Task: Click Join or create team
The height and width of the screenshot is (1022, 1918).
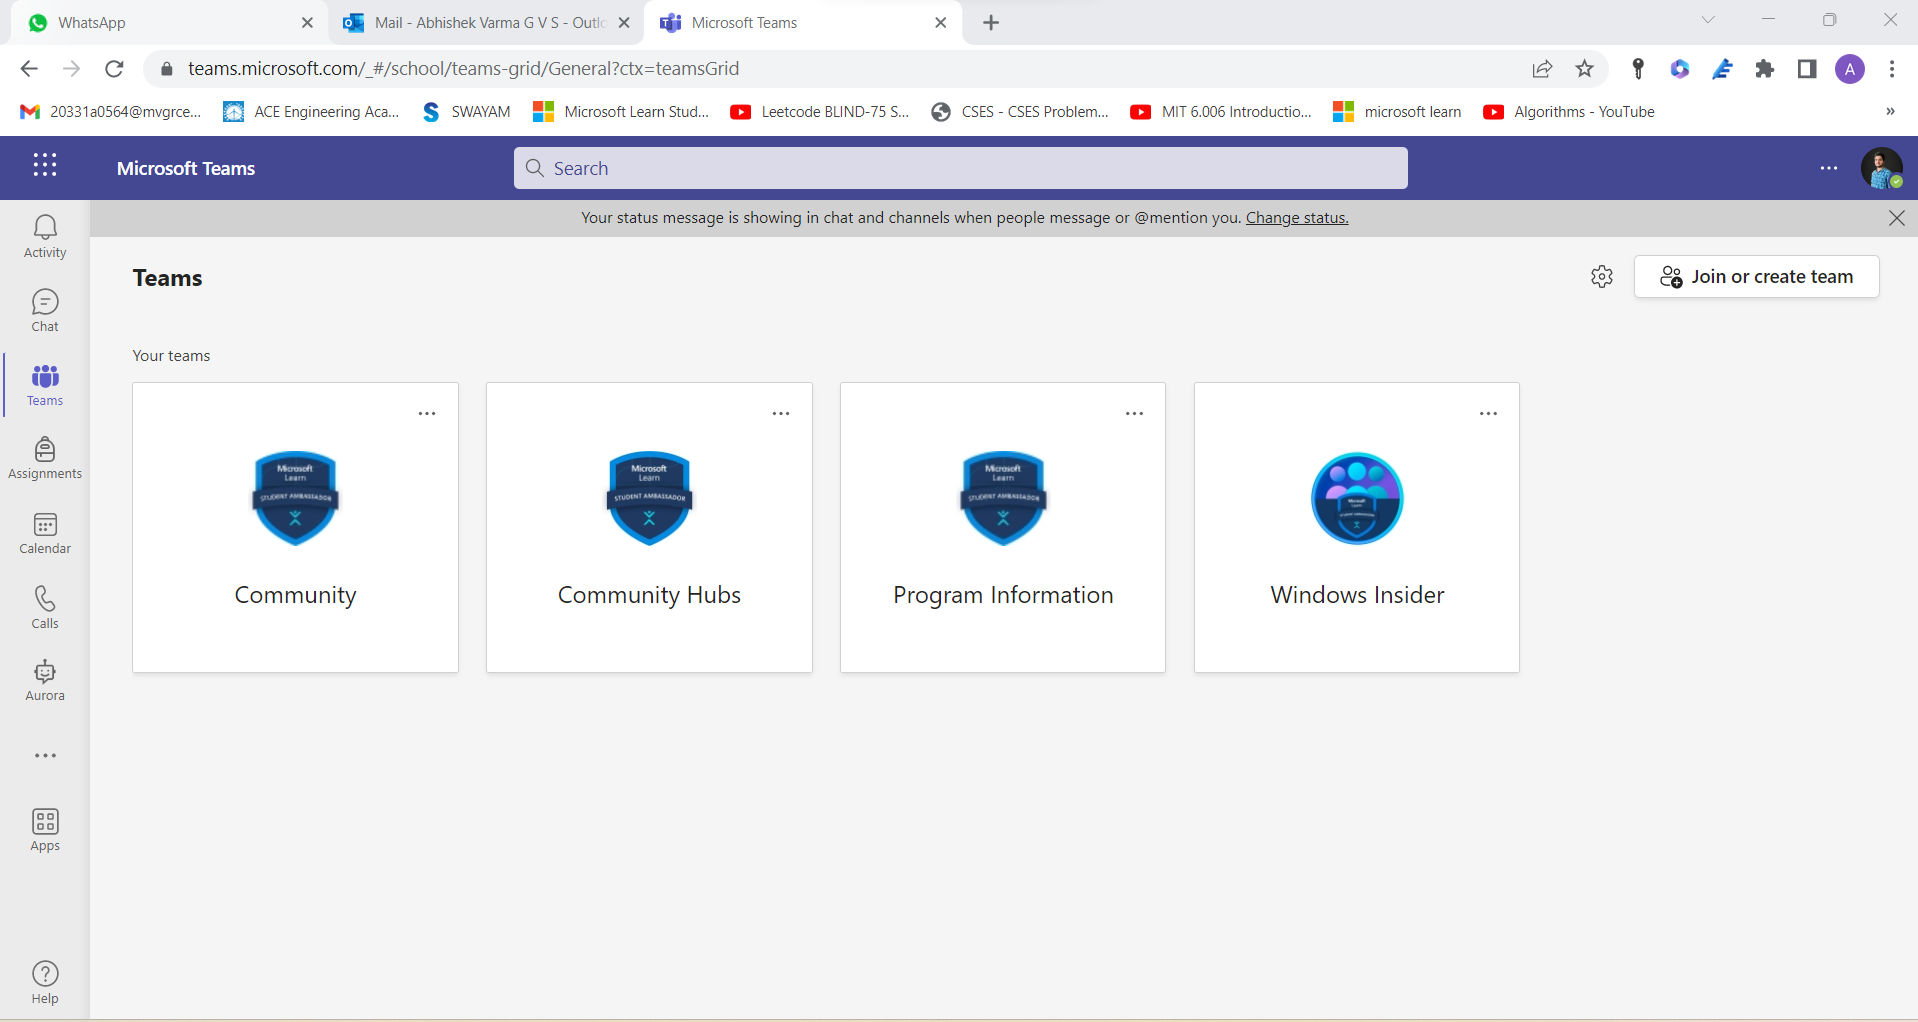Action: (1757, 276)
